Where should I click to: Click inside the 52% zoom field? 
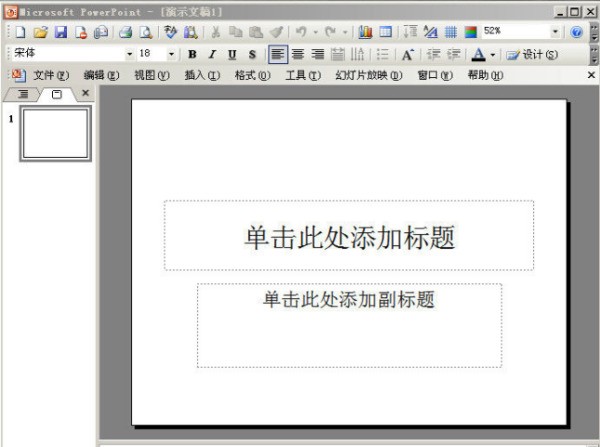point(515,31)
